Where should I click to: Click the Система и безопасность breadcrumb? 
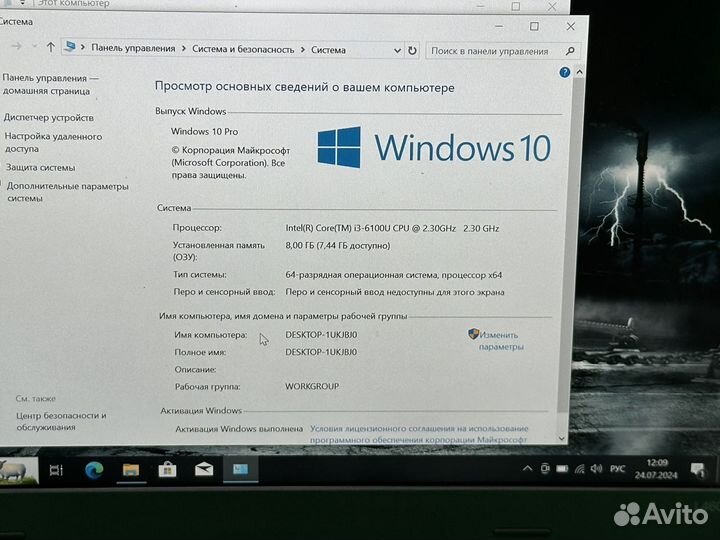(x=243, y=49)
